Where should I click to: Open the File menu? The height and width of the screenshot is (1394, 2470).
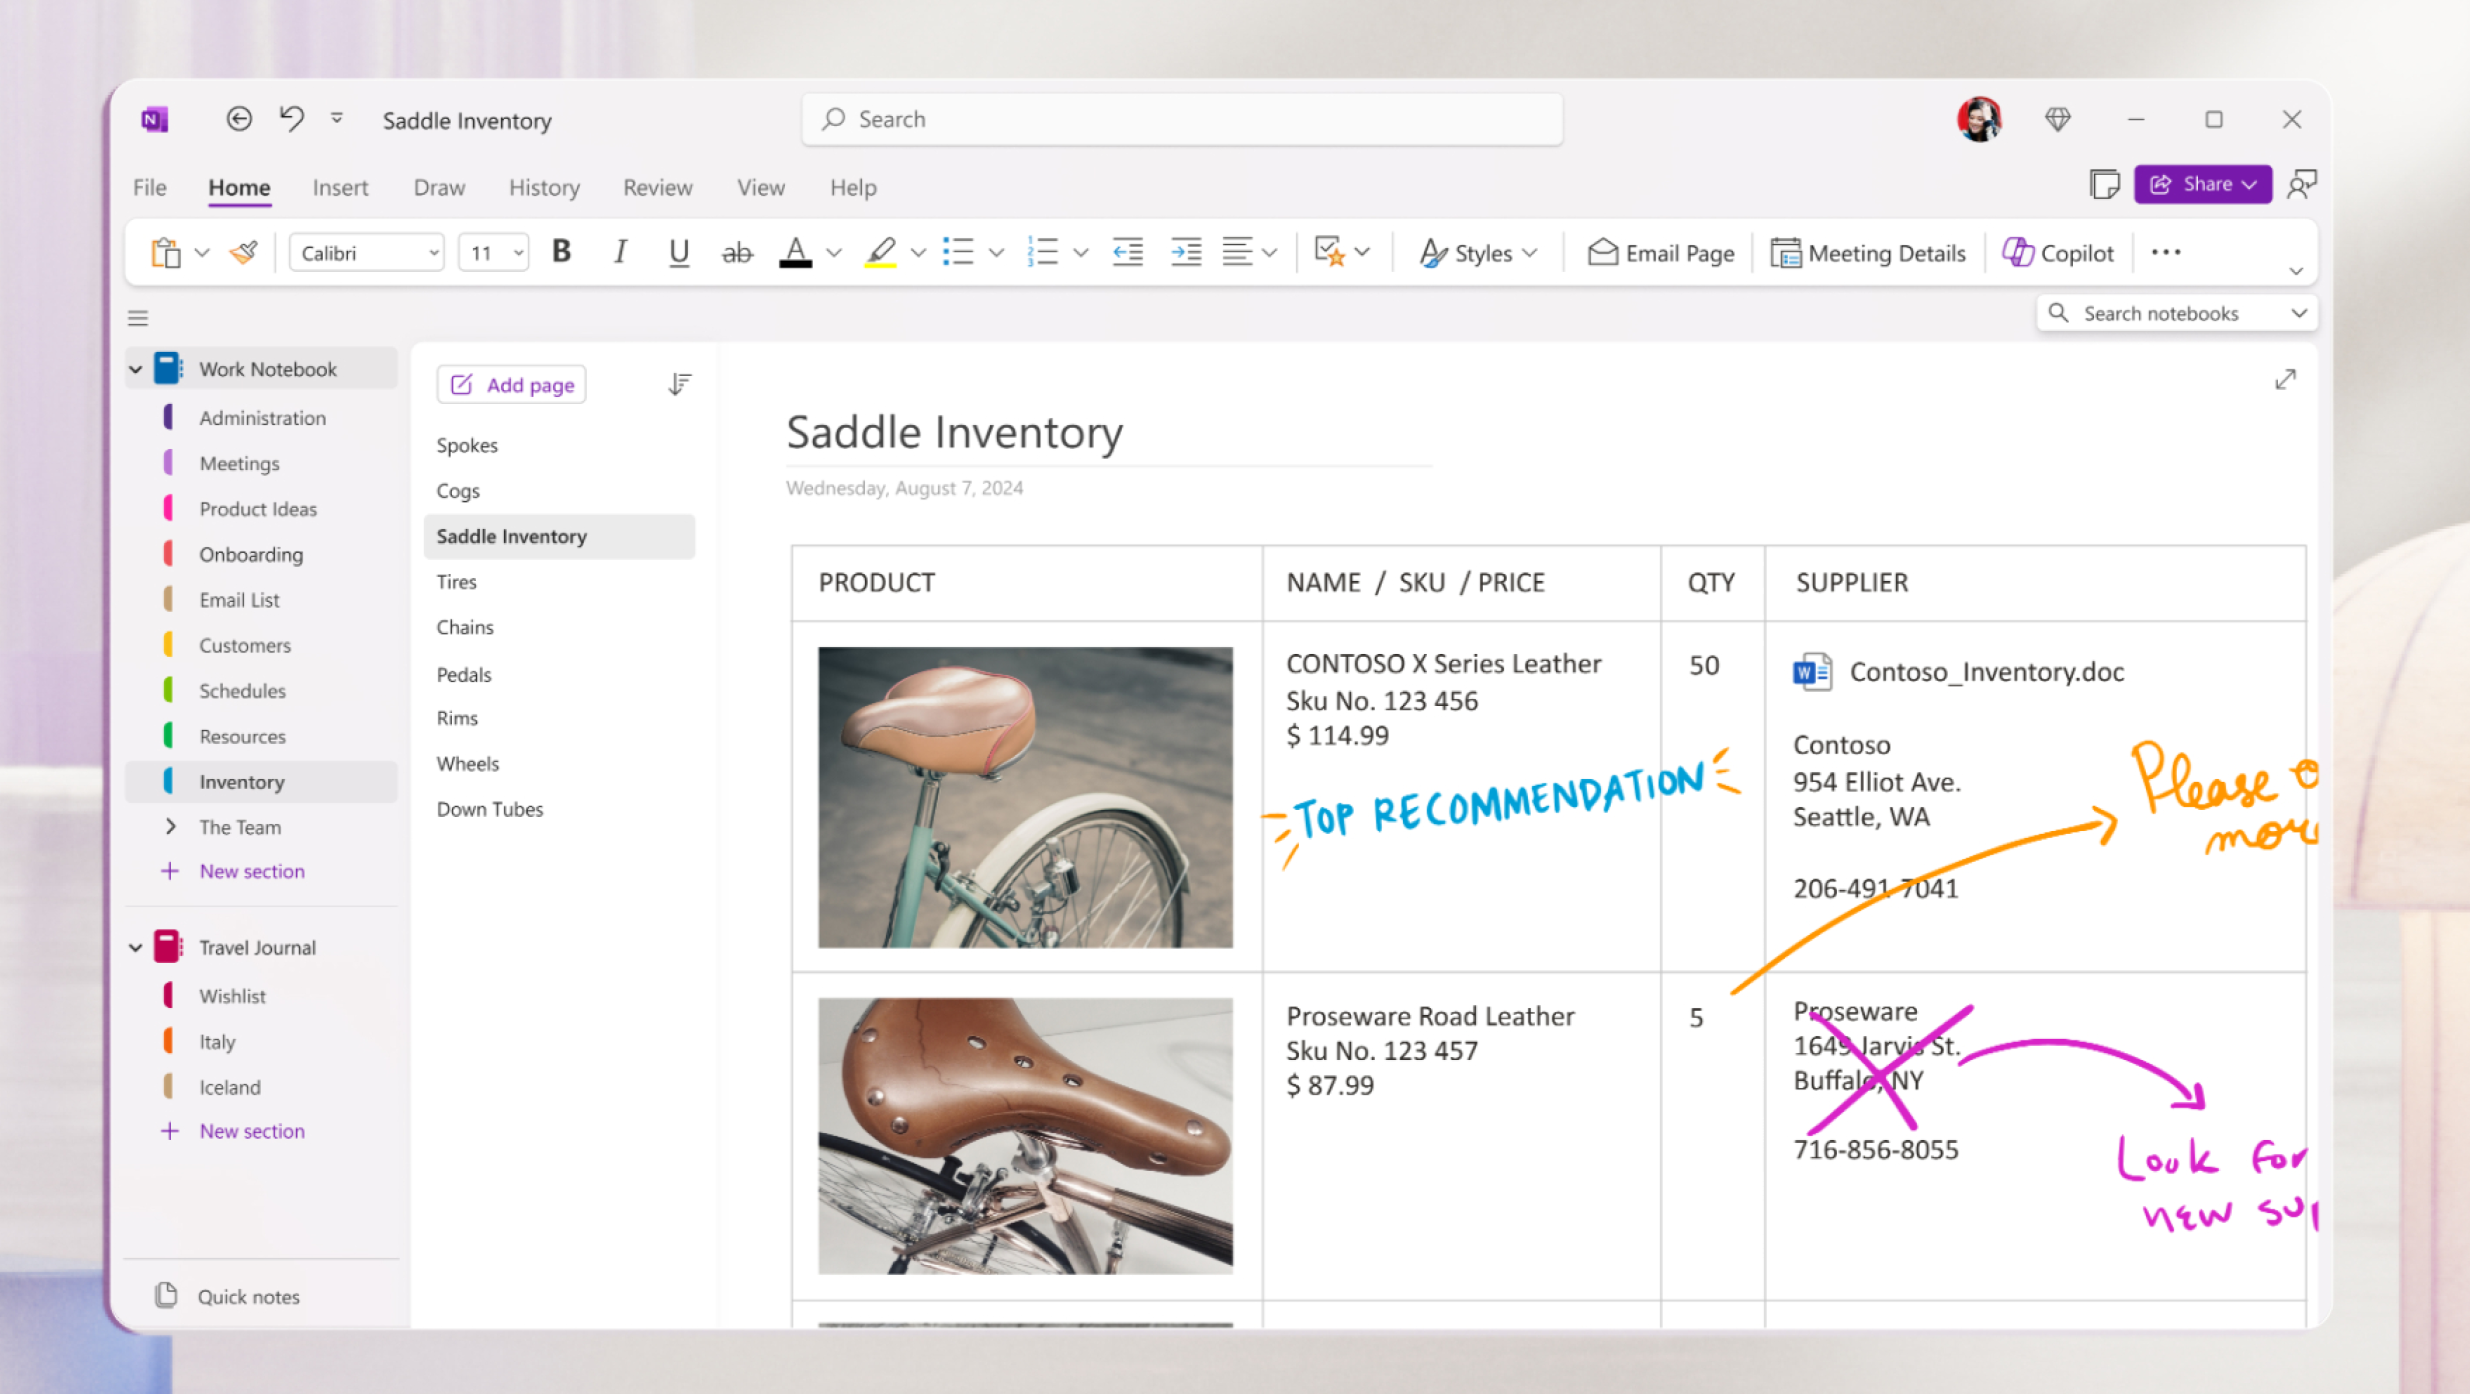(150, 188)
